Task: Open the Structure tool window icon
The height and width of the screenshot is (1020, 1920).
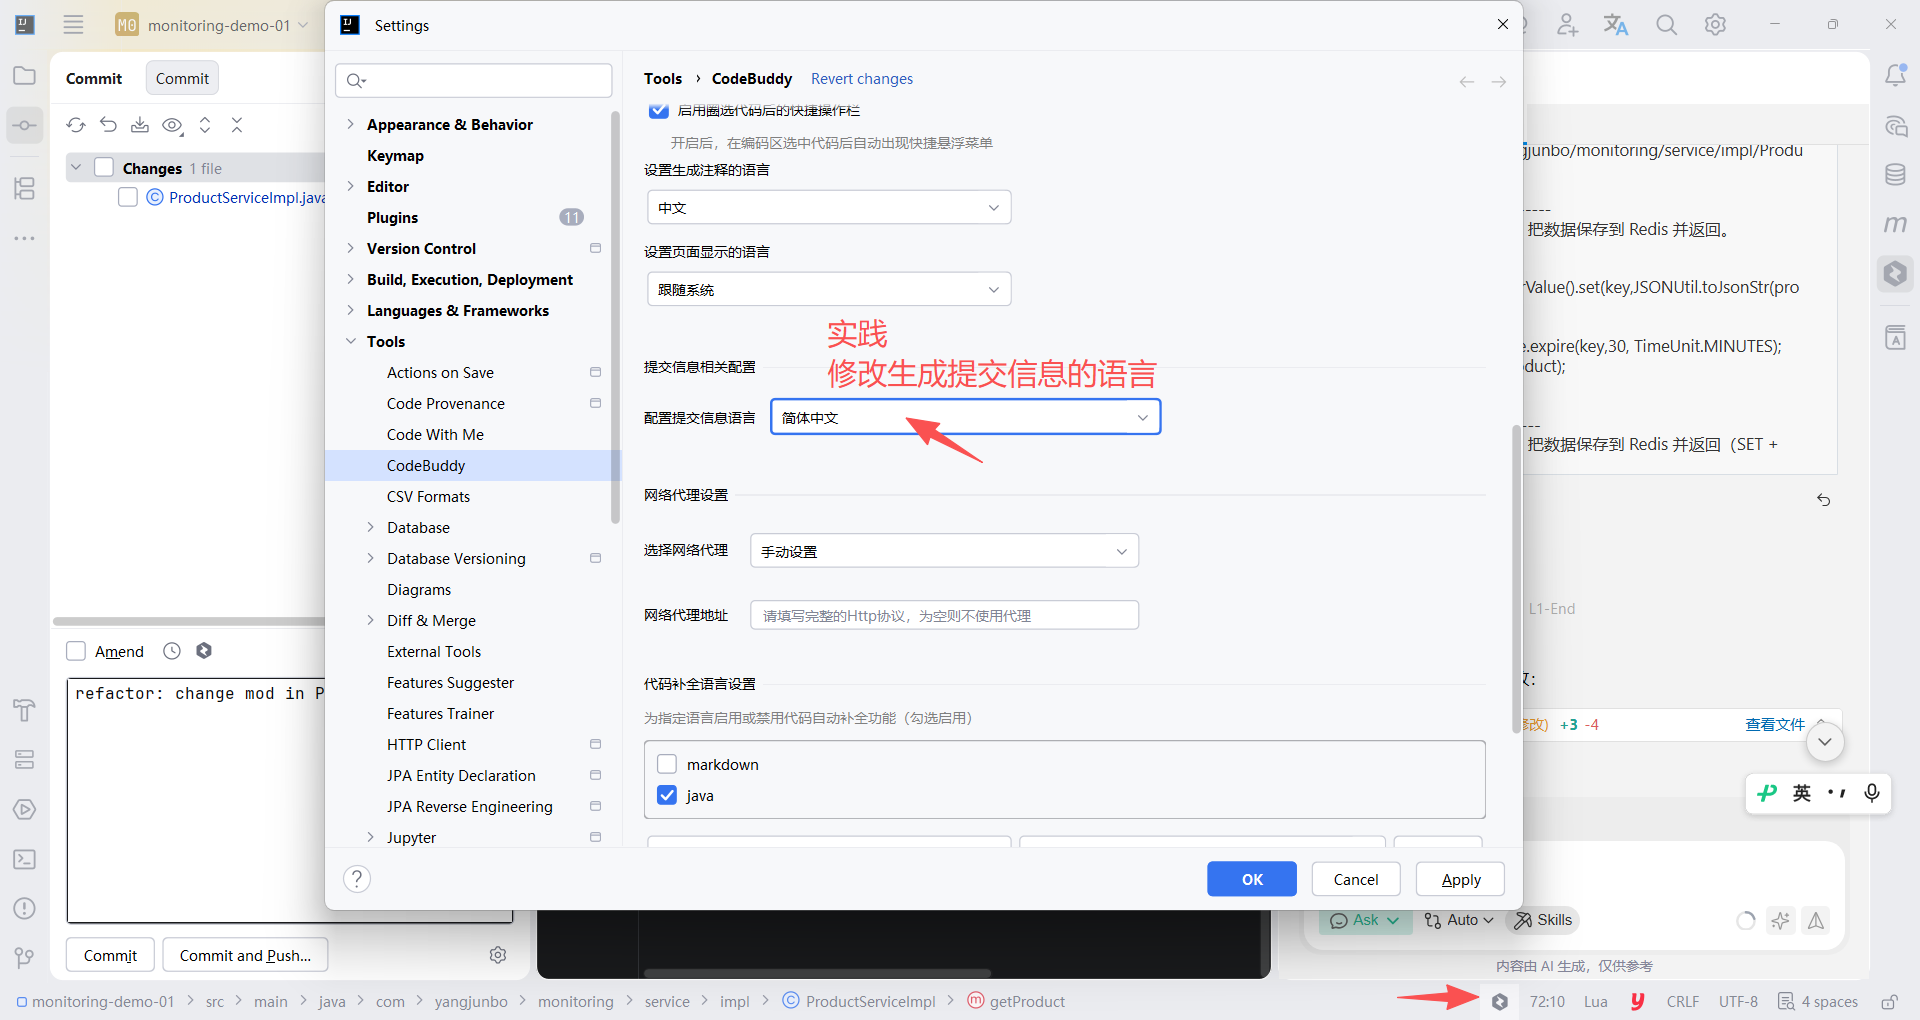Action: click(24, 188)
